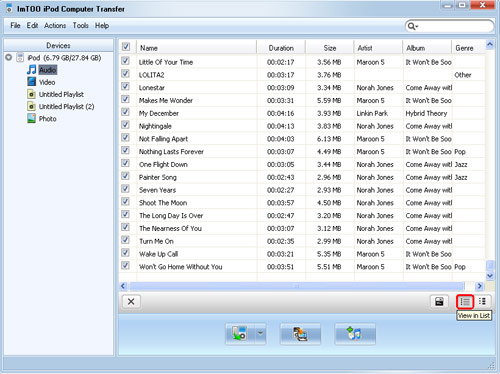Click the Devices panel header
Image resolution: width=500 pixels, height=374 pixels.
(x=58, y=45)
